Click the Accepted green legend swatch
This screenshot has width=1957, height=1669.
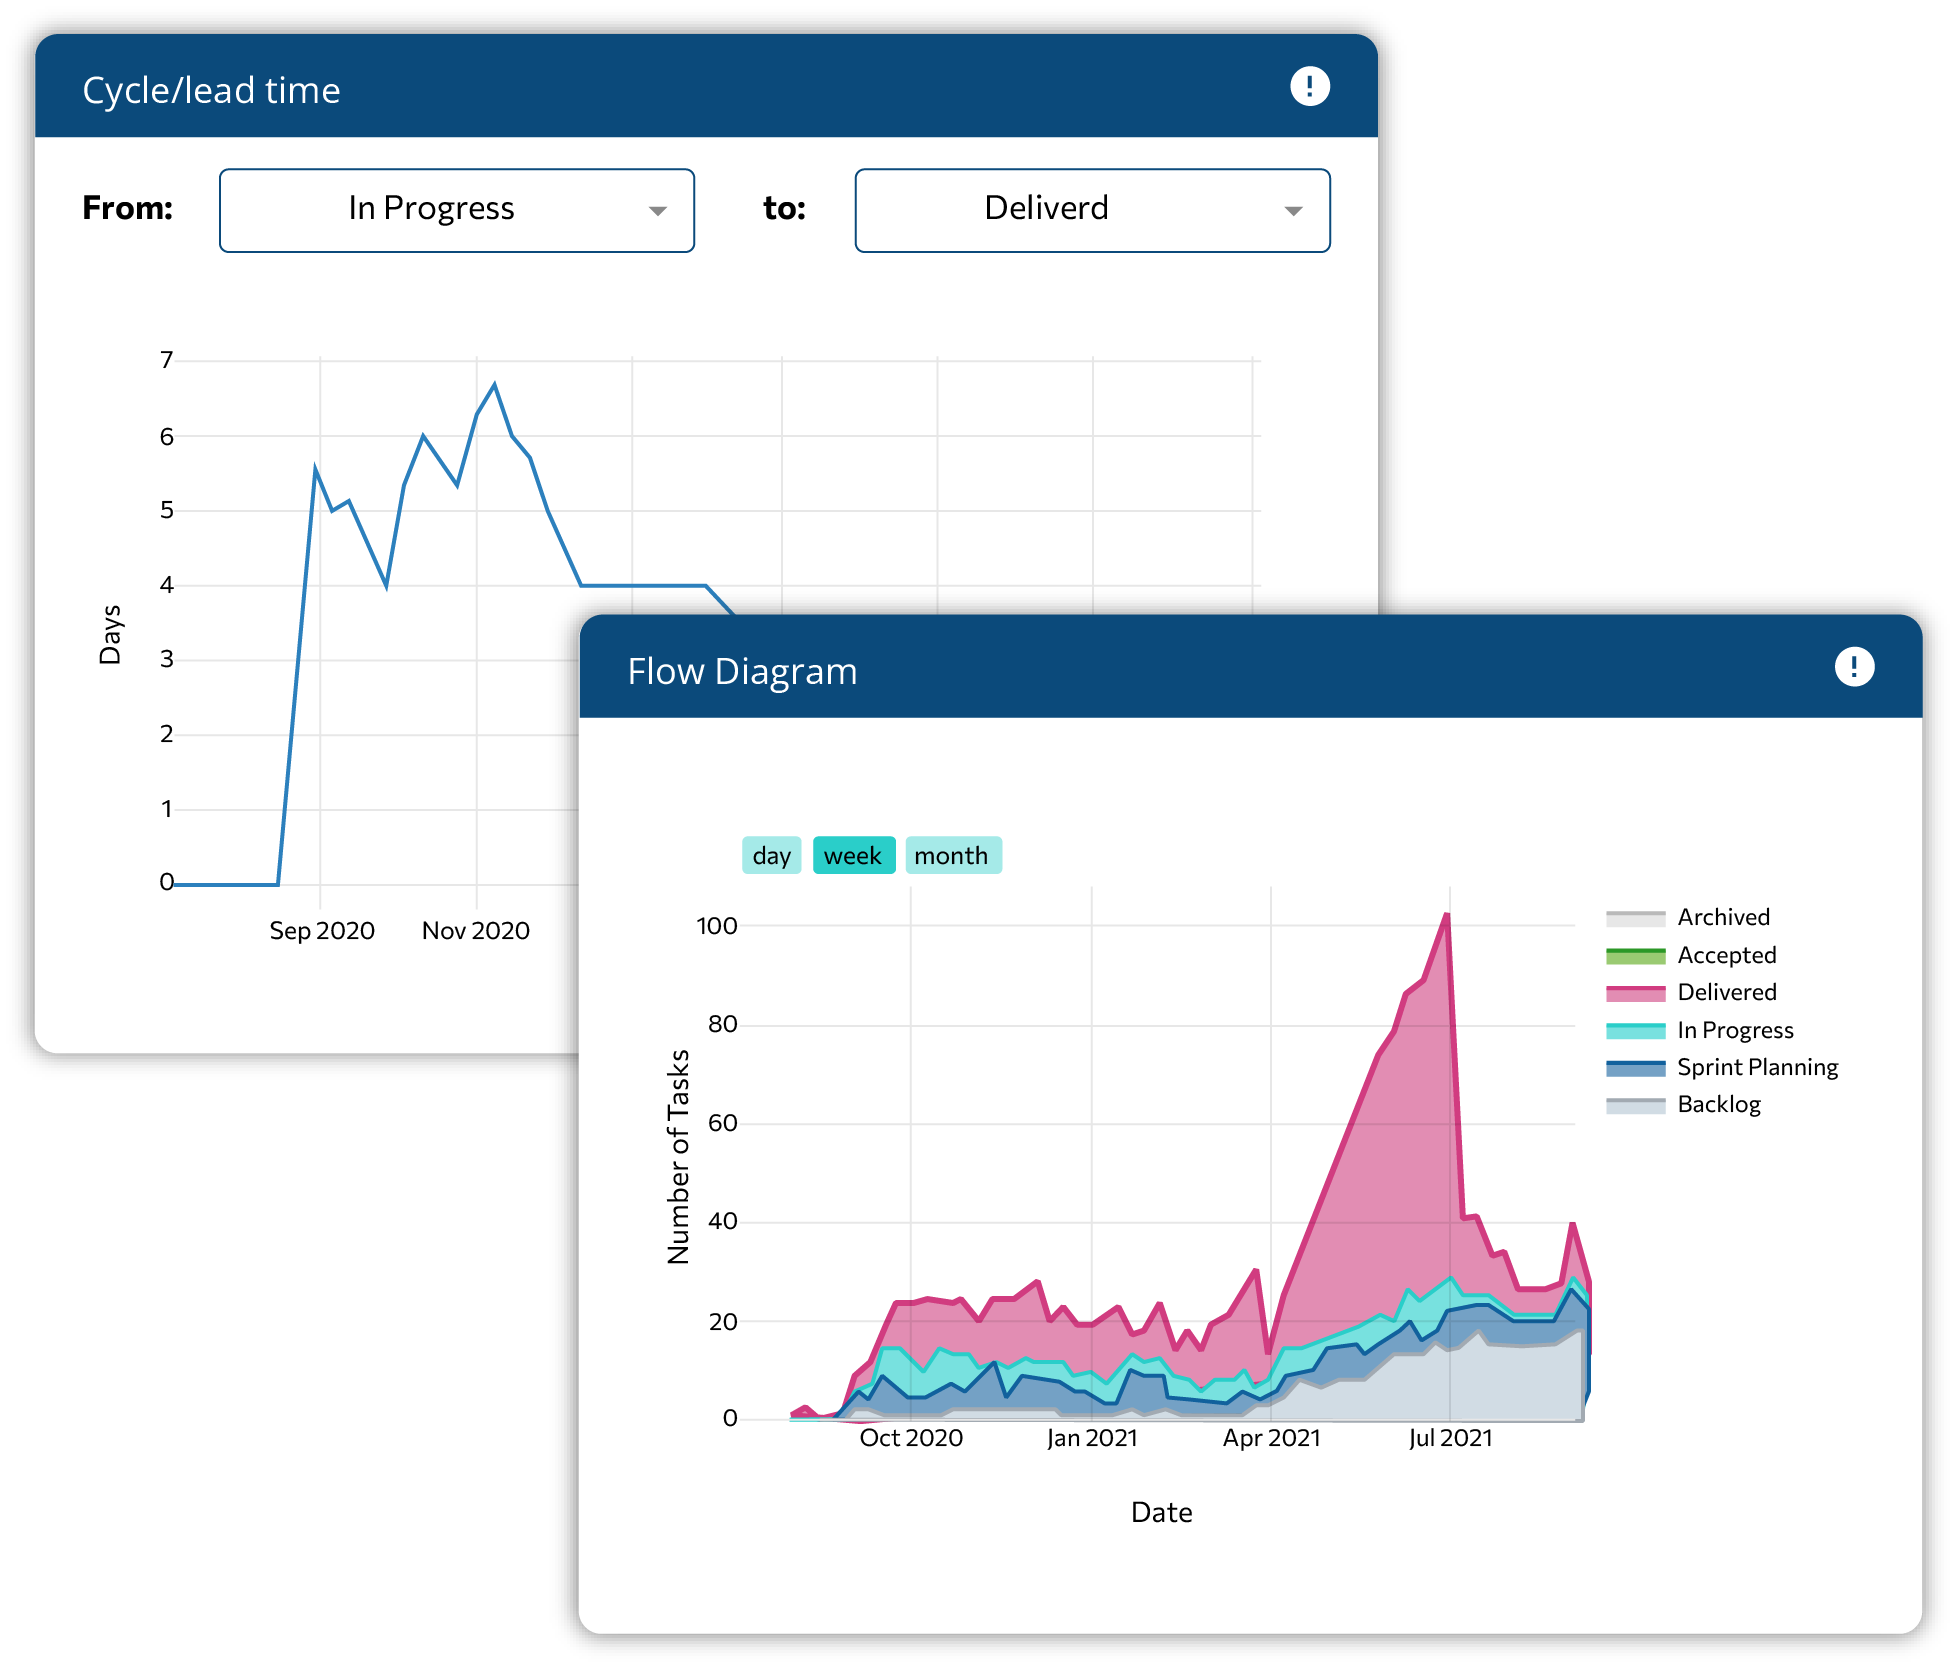click(x=1635, y=956)
